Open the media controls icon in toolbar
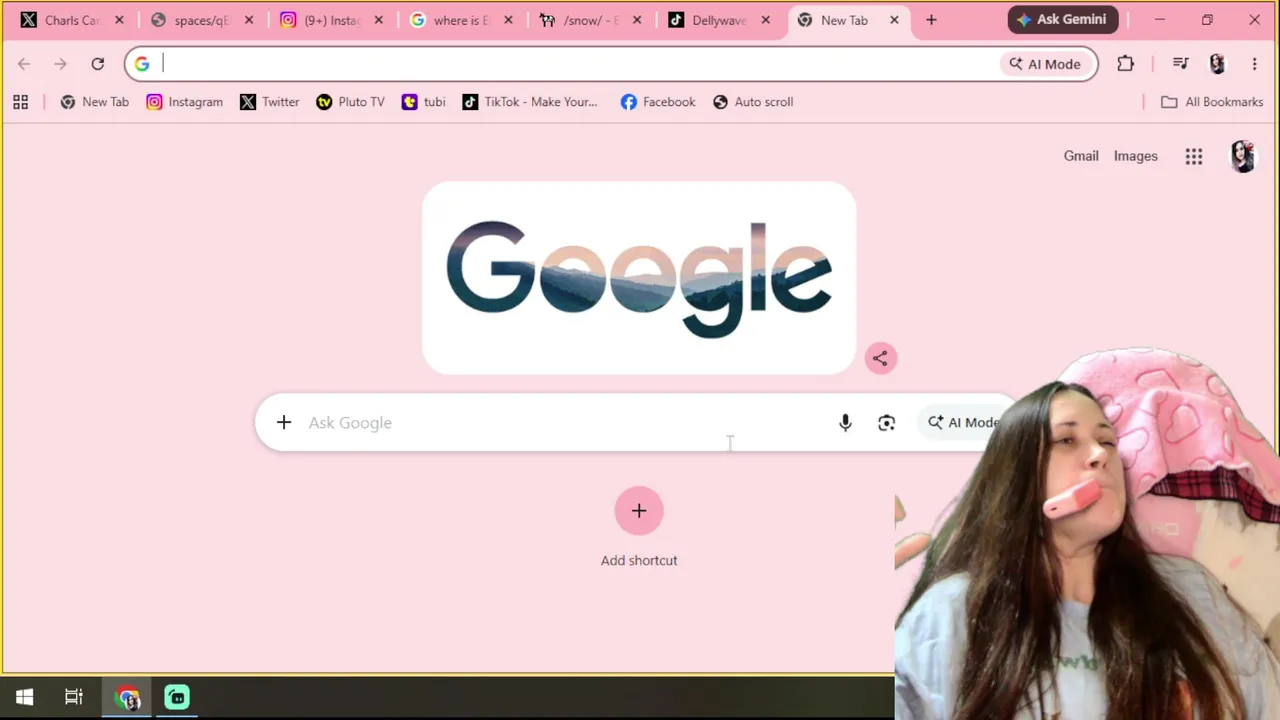1280x720 pixels. [x=1180, y=64]
